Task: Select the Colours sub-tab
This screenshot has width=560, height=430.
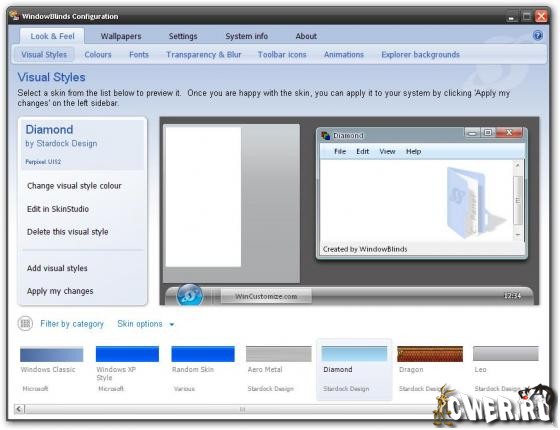Action: pos(98,55)
